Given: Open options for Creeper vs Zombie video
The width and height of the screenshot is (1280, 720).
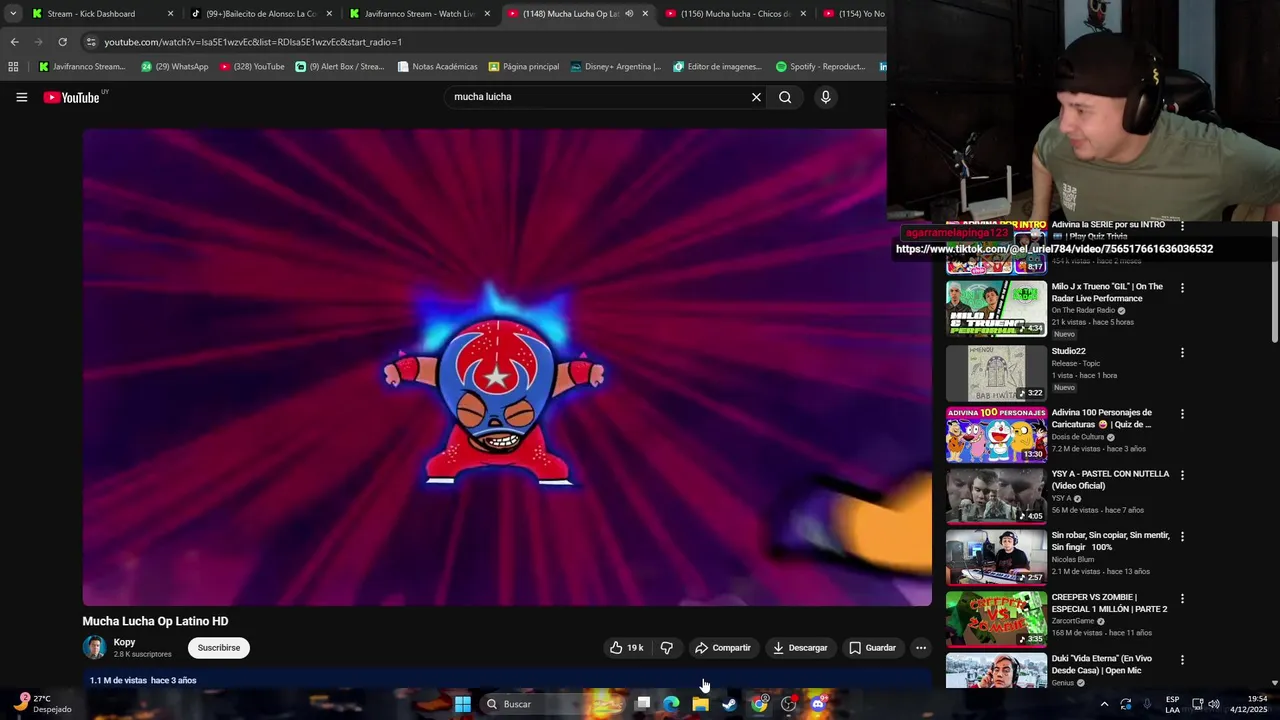Looking at the screenshot, I should (x=1182, y=598).
